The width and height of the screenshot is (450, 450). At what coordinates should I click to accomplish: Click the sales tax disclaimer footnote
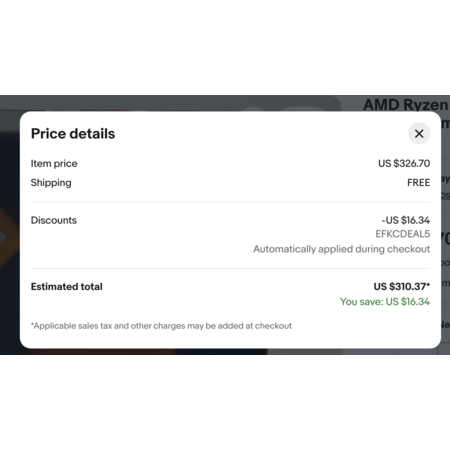161,326
